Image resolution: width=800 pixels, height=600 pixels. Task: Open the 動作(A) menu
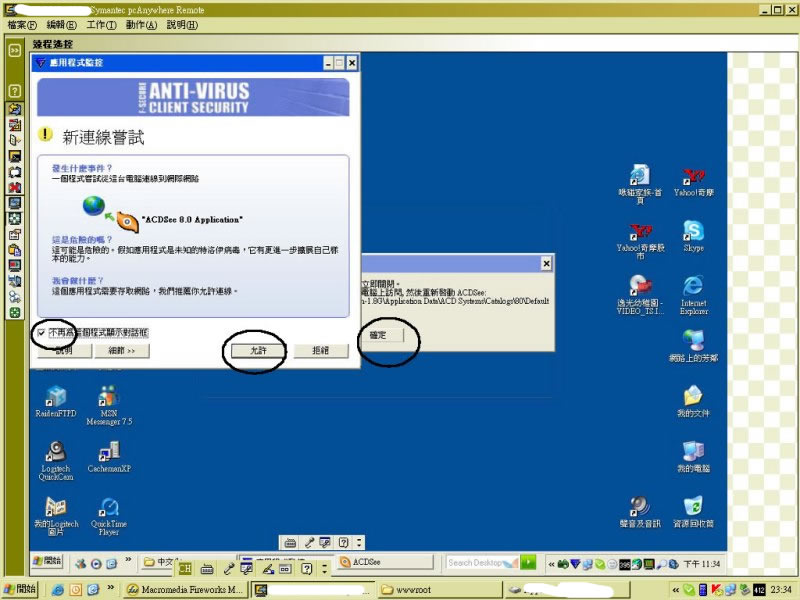pos(141,24)
